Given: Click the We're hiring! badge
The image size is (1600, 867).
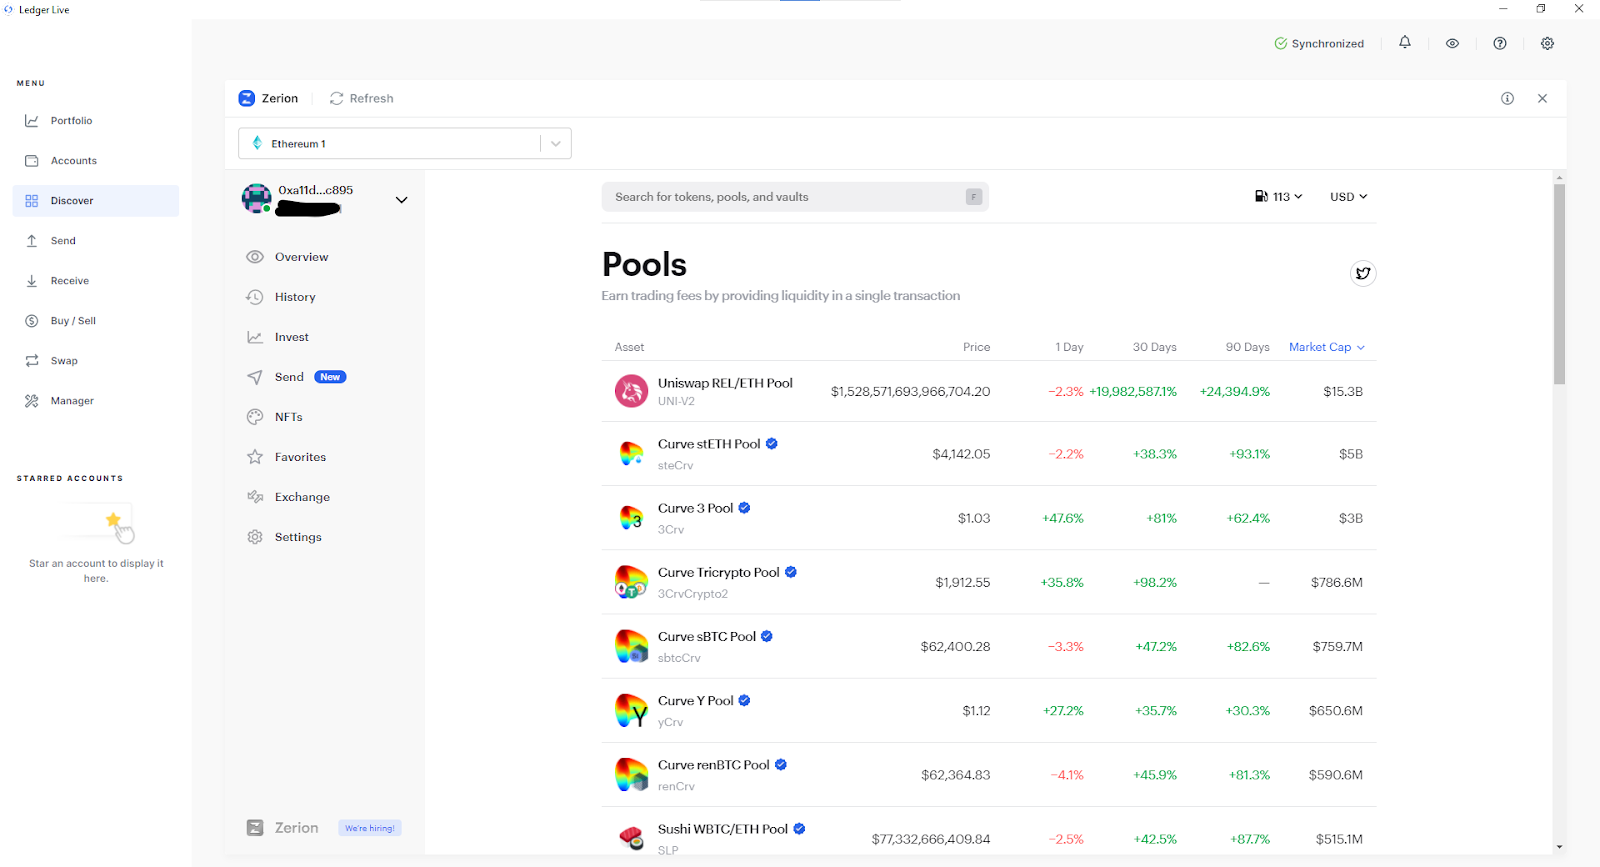Looking at the screenshot, I should tap(370, 828).
